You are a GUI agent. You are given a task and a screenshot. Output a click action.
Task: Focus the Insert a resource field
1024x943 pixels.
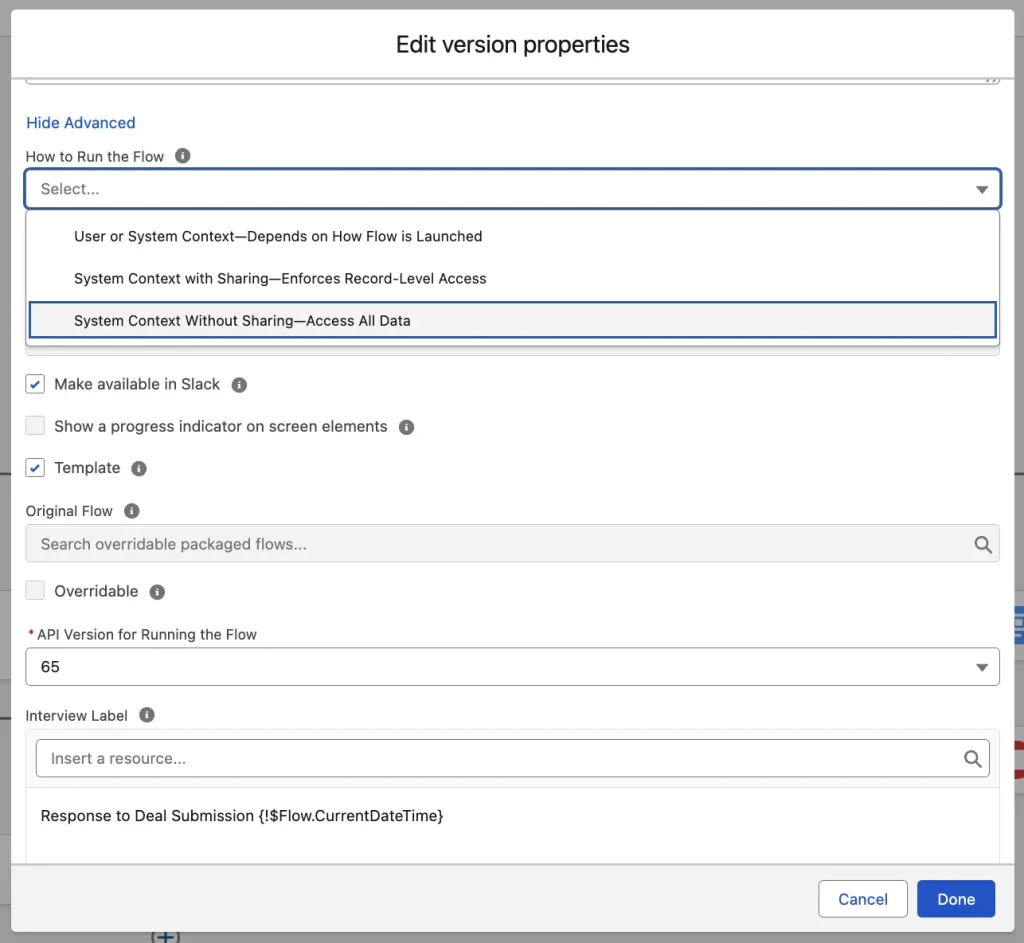[x=513, y=758]
